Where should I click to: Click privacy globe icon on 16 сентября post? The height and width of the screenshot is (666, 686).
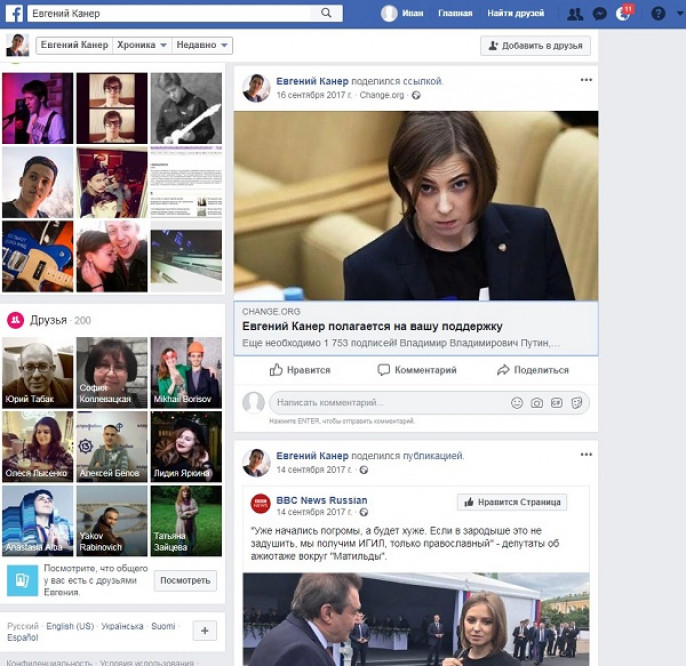[x=416, y=95]
